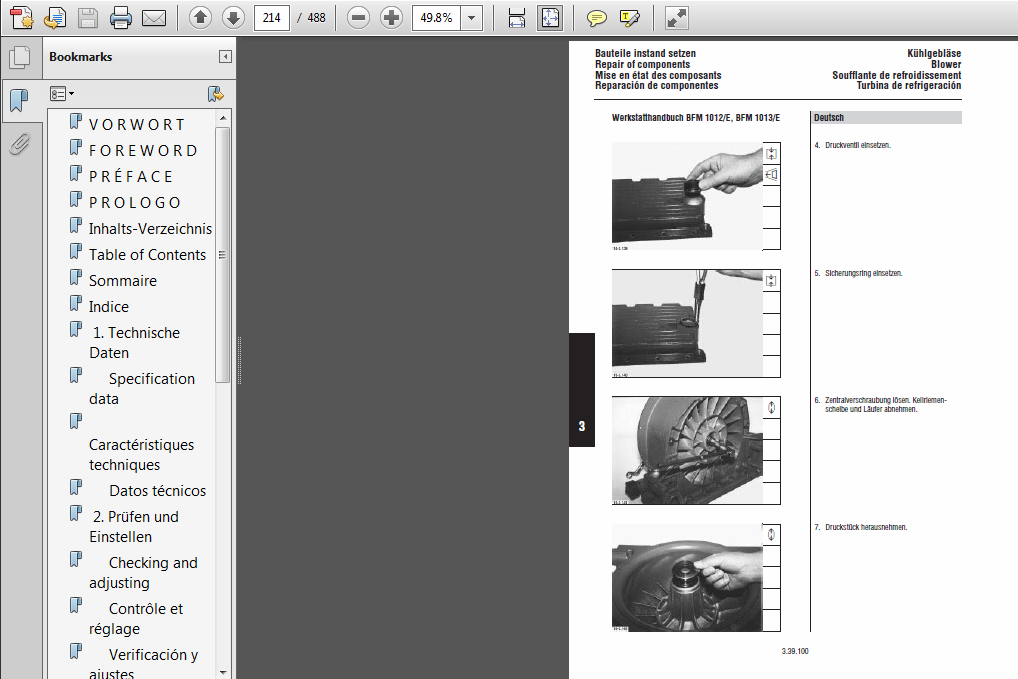Click the Read Mode fullscreen arrows icon
This screenshot has height=679, width=1018.
677,18
